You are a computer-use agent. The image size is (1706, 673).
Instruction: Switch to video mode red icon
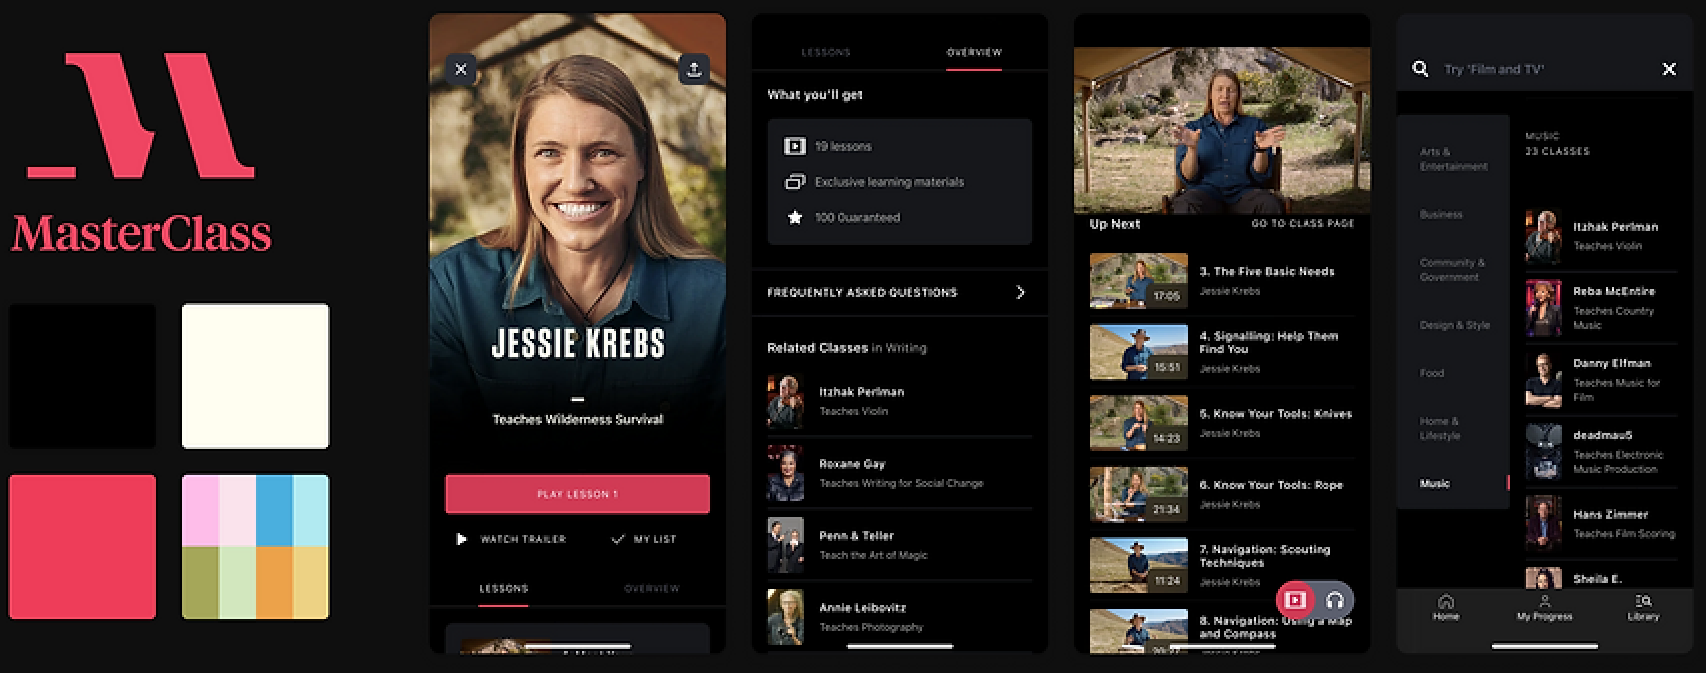pos(1296,600)
